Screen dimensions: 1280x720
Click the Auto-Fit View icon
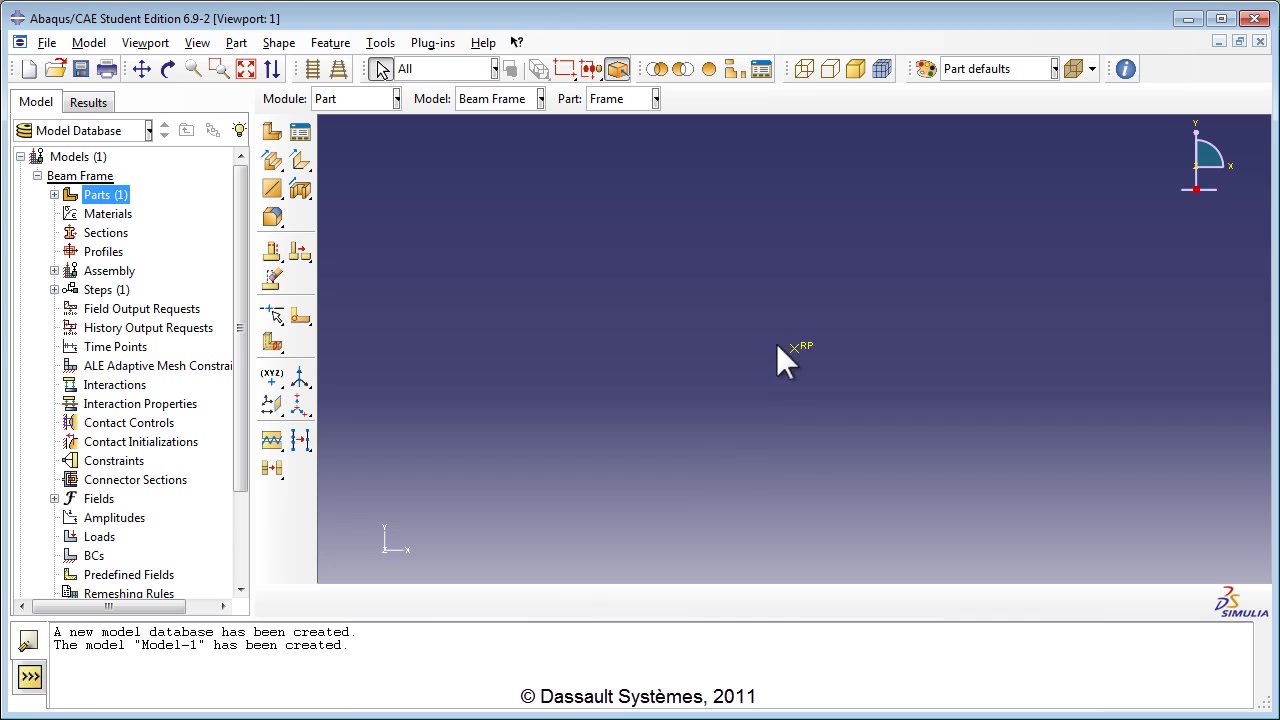[245, 69]
